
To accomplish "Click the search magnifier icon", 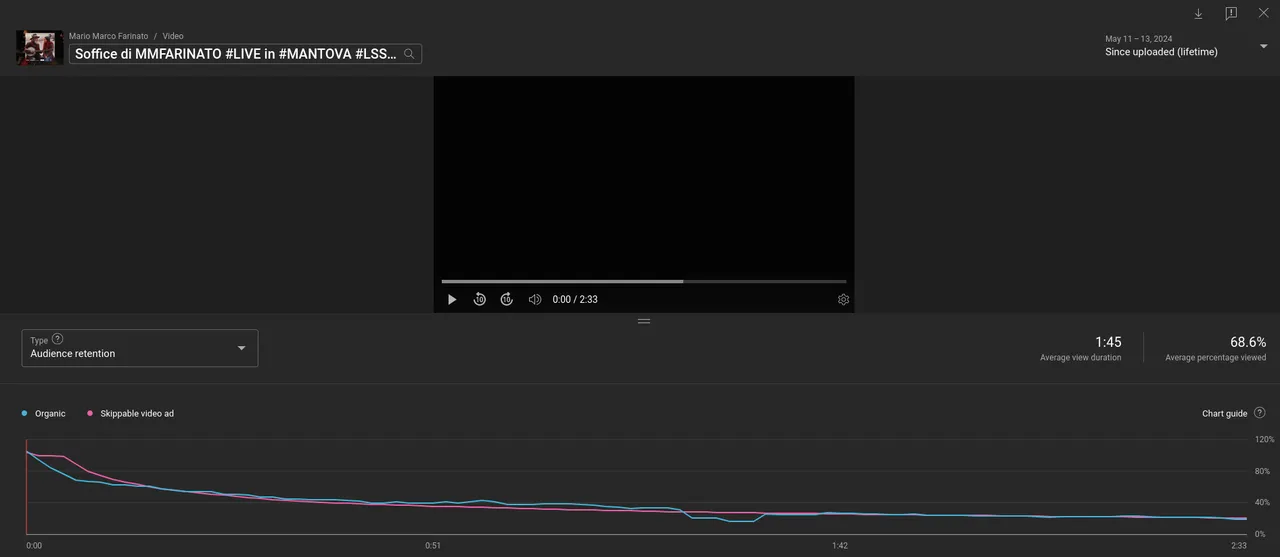I will click(409, 54).
